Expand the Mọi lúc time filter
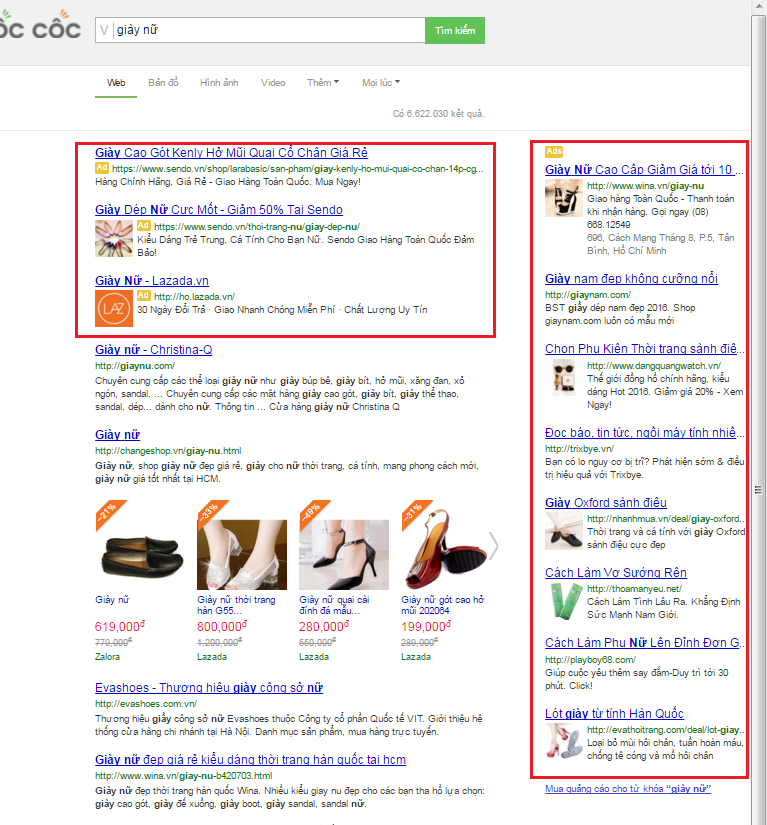The width and height of the screenshot is (767, 825). coord(381,83)
